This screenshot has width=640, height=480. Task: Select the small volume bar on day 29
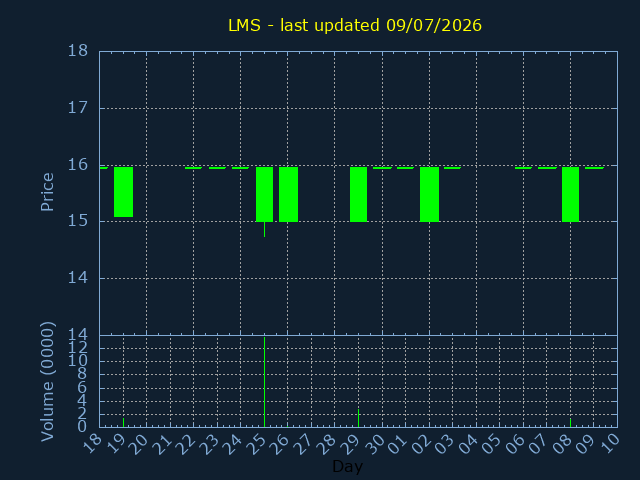[x=358, y=418]
